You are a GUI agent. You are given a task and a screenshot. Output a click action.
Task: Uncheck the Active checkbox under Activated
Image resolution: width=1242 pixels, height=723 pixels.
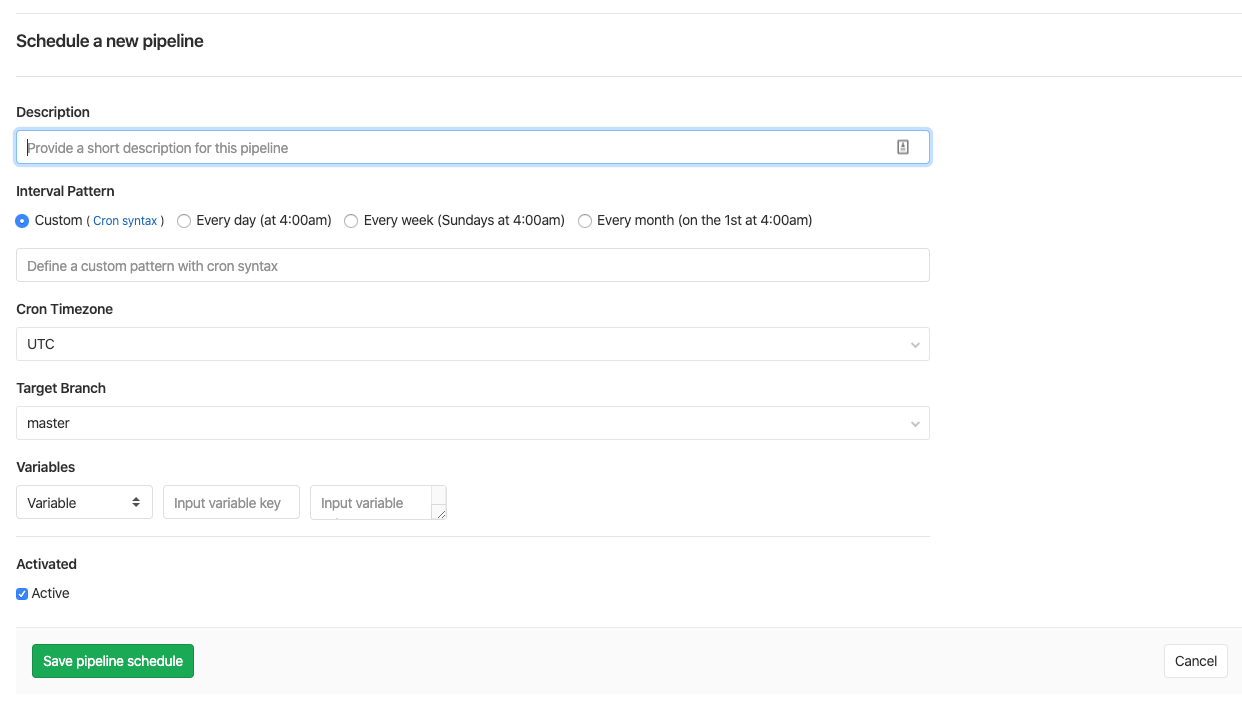(x=21, y=593)
